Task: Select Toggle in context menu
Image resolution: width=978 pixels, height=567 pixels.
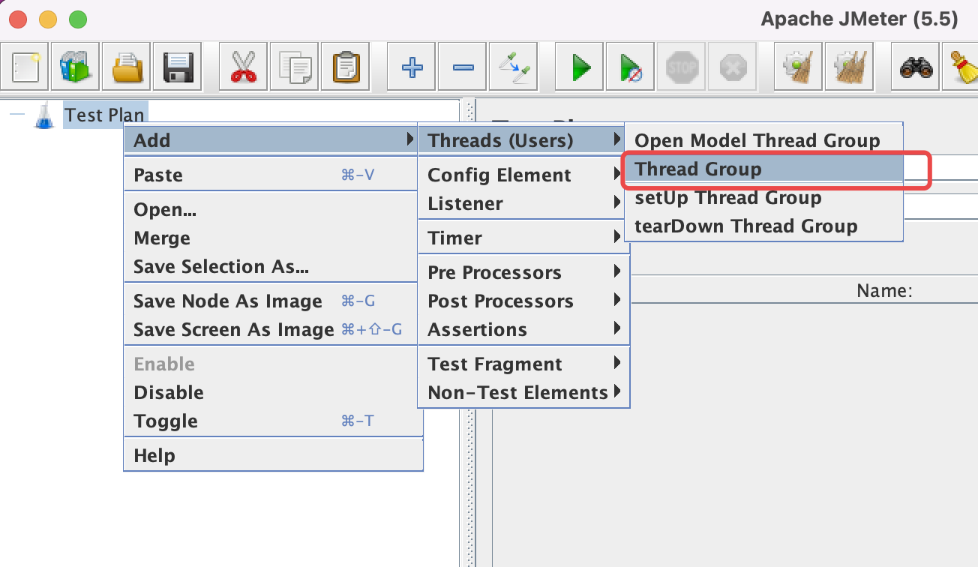Action: (x=165, y=421)
